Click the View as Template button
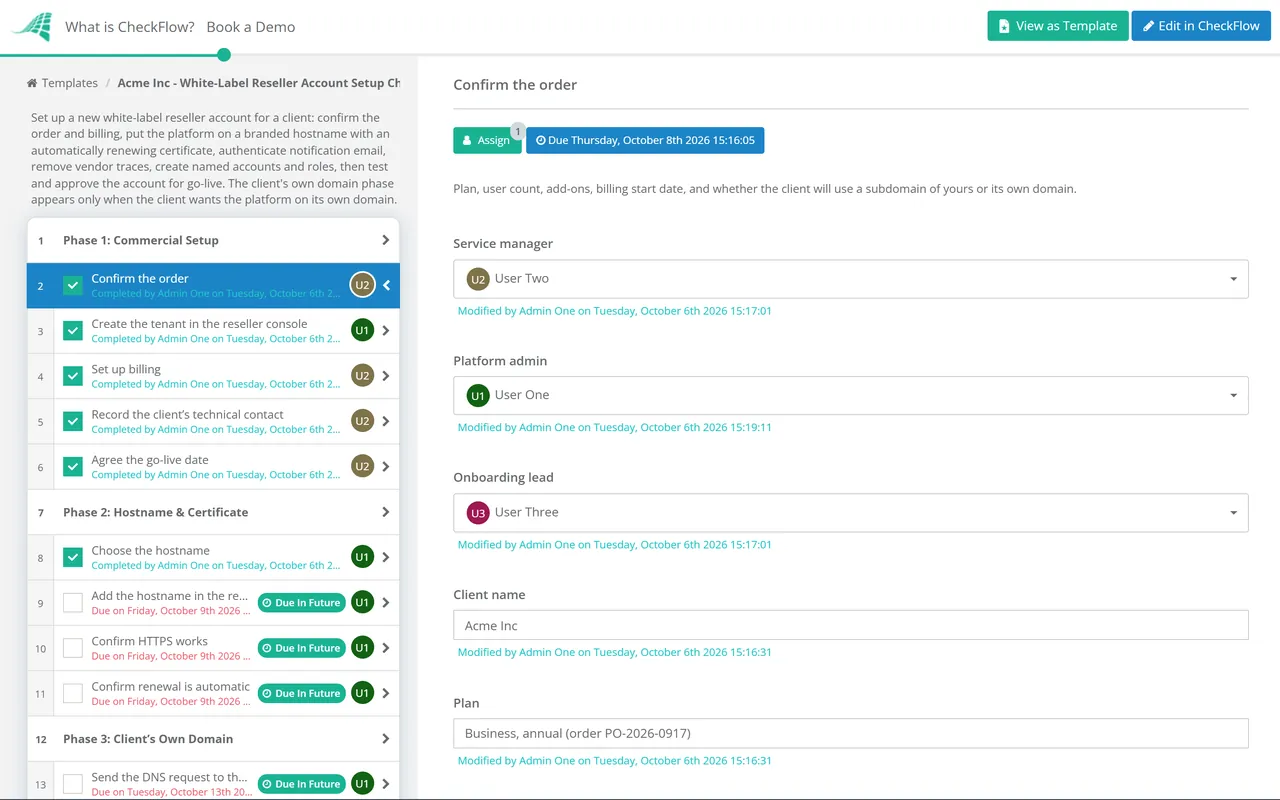The height and width of the screenshot is (800, 1280). tap(1058, 26)
